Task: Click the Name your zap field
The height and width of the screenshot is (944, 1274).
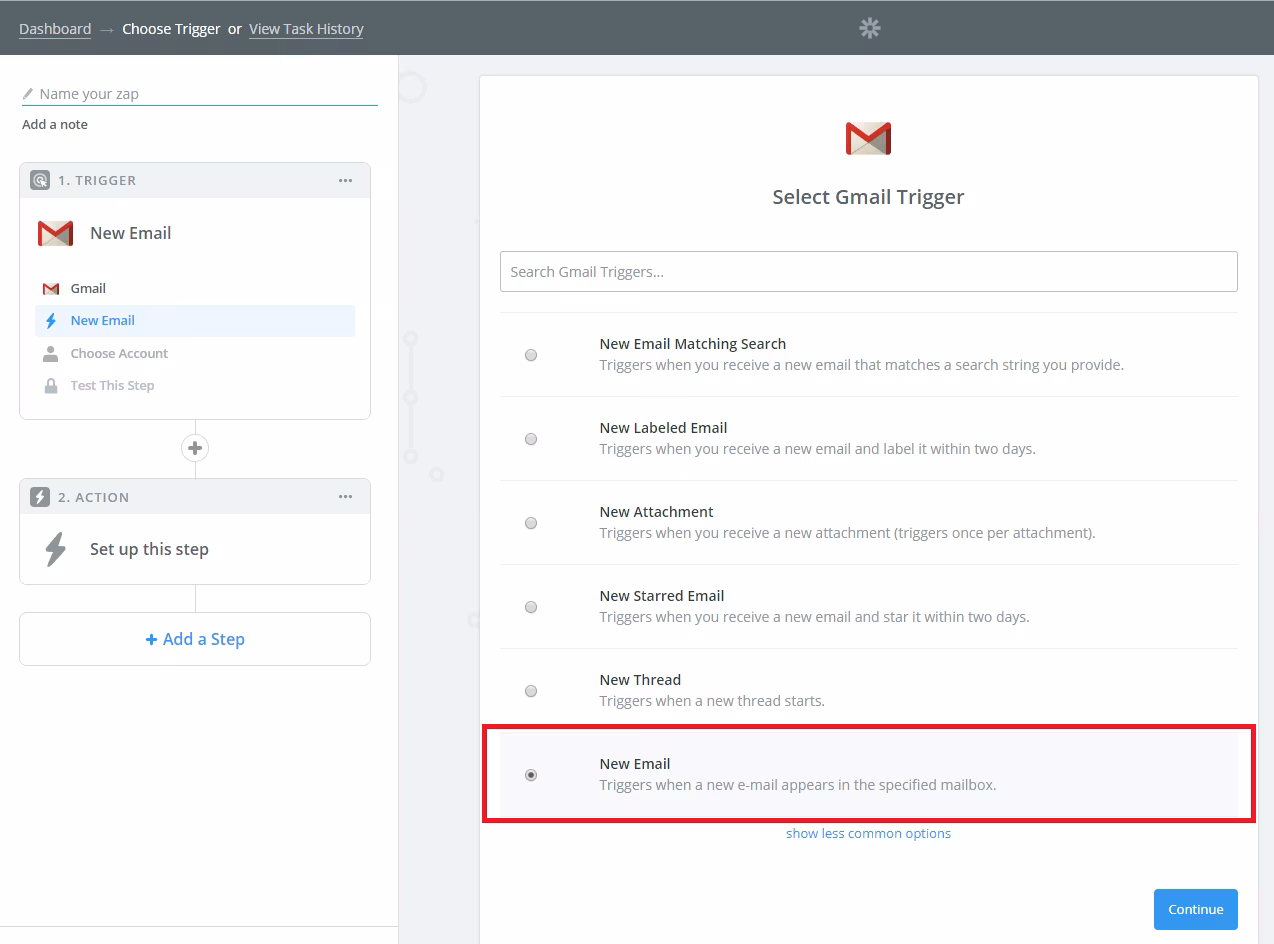Action: [200, 94]
